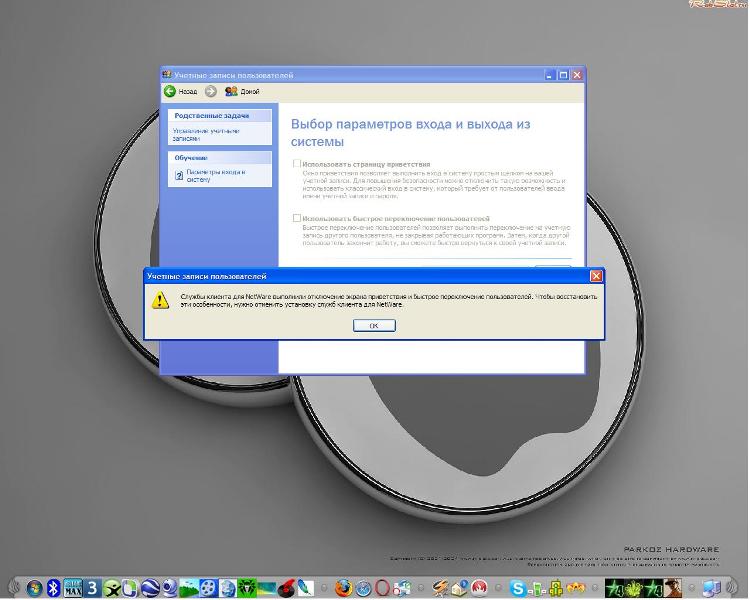Open the house media player dock icon
The height and width of the screenshot is (600, 750).
pyautogui.click(x=460, y=588)
